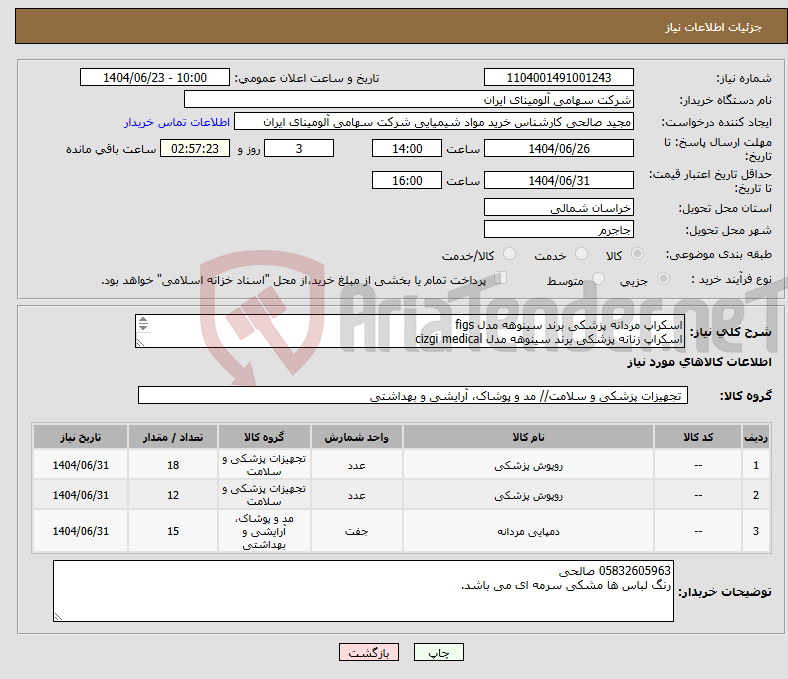The image size is (788, 679).
Task: Click the جزئیات اطلاعات نیاز page title
Action: tap(713, 27)
